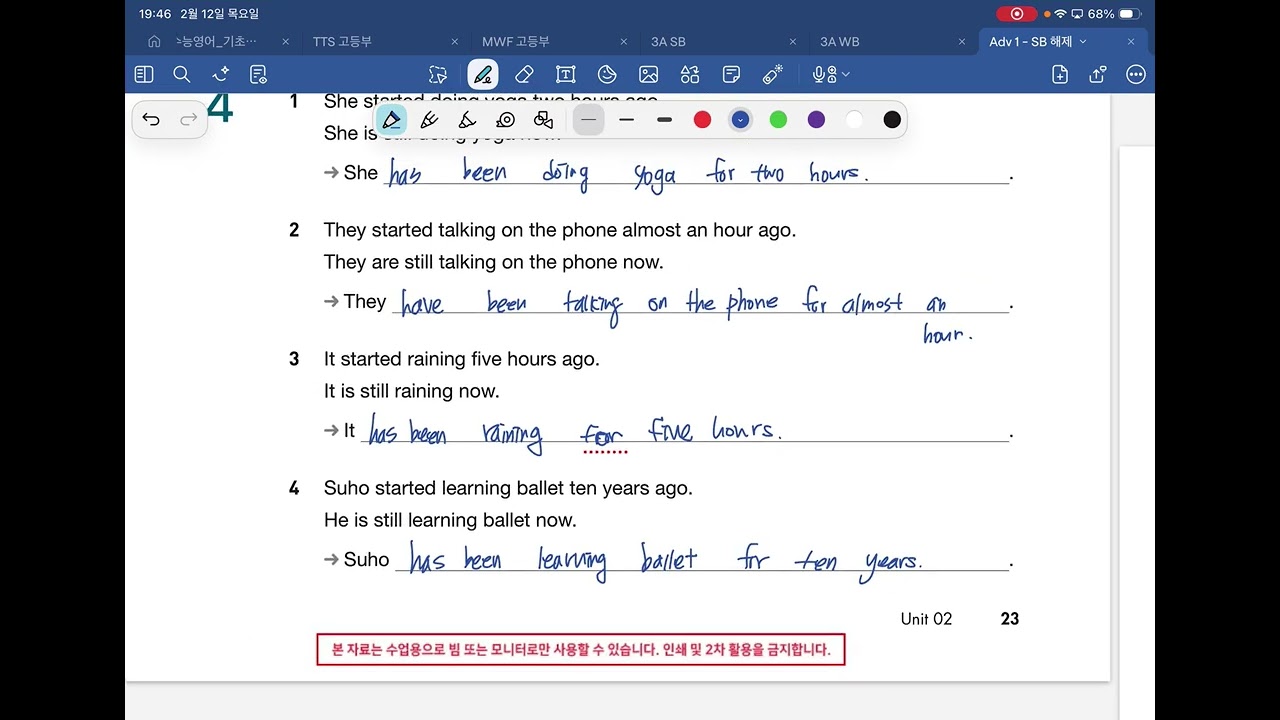Pick the red pen color
This screenshot has width=1280, height=720.
coord(703,120)
